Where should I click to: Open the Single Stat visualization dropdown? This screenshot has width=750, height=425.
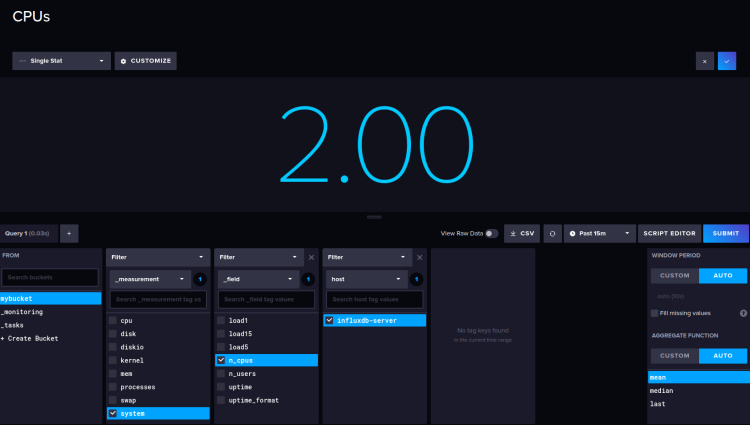tap(61, 61)
